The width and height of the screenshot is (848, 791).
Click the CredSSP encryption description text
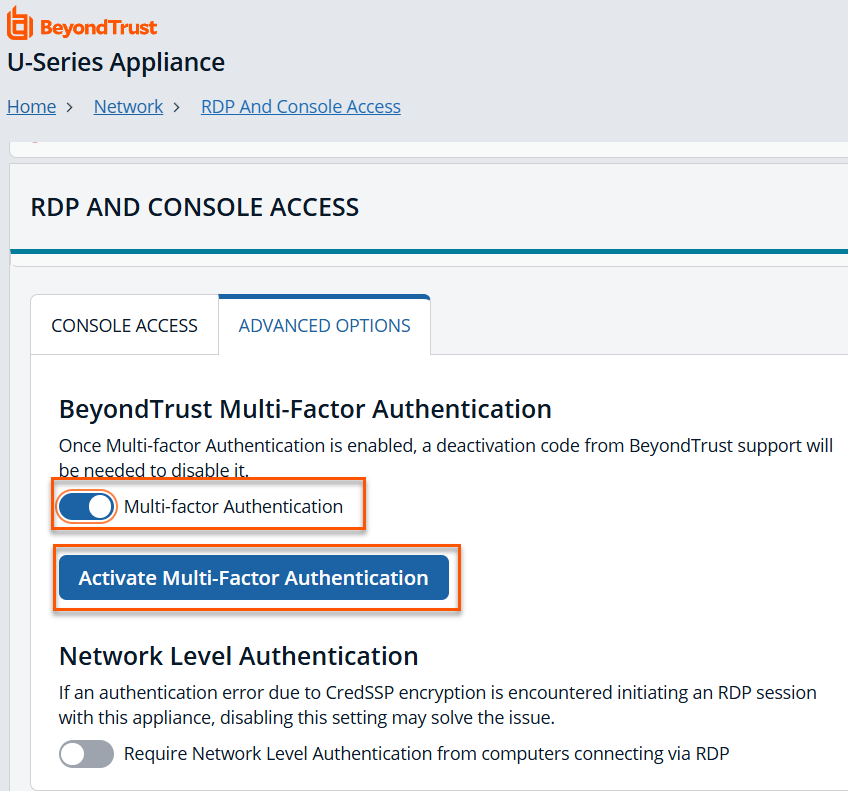[x=438, y=705]
